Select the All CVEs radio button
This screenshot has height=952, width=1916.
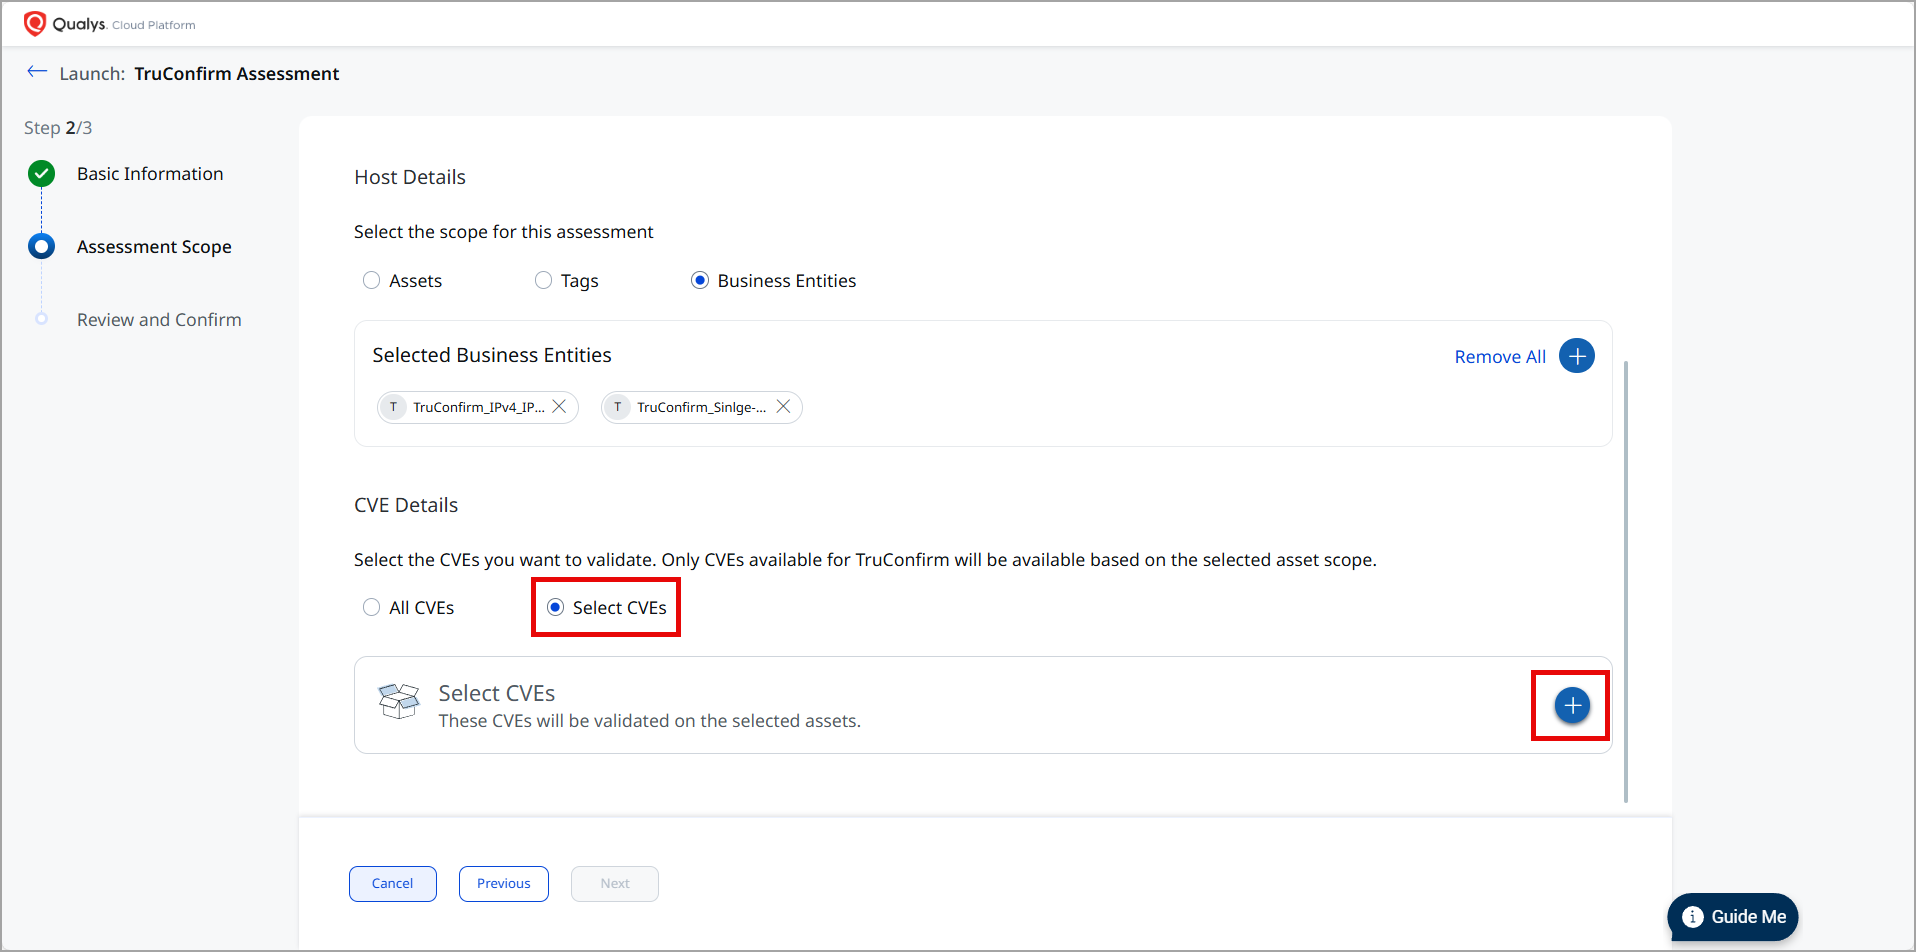point(372,608)
